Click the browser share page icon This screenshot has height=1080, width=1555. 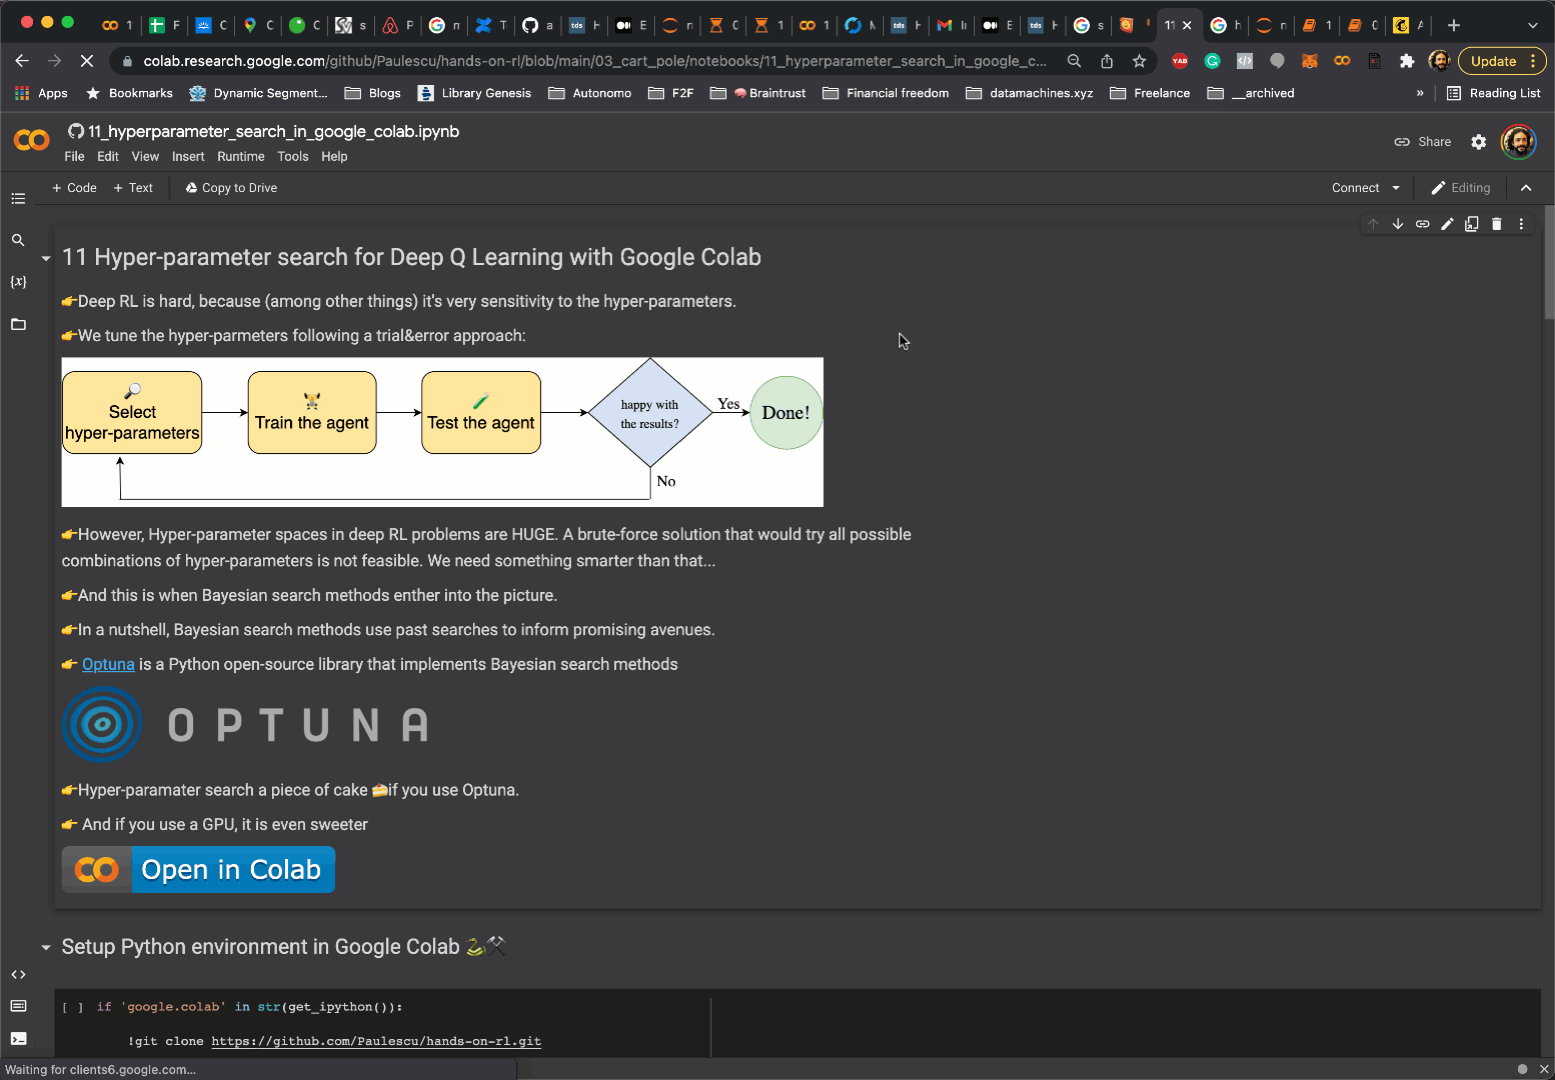[x=1107, y=61]
